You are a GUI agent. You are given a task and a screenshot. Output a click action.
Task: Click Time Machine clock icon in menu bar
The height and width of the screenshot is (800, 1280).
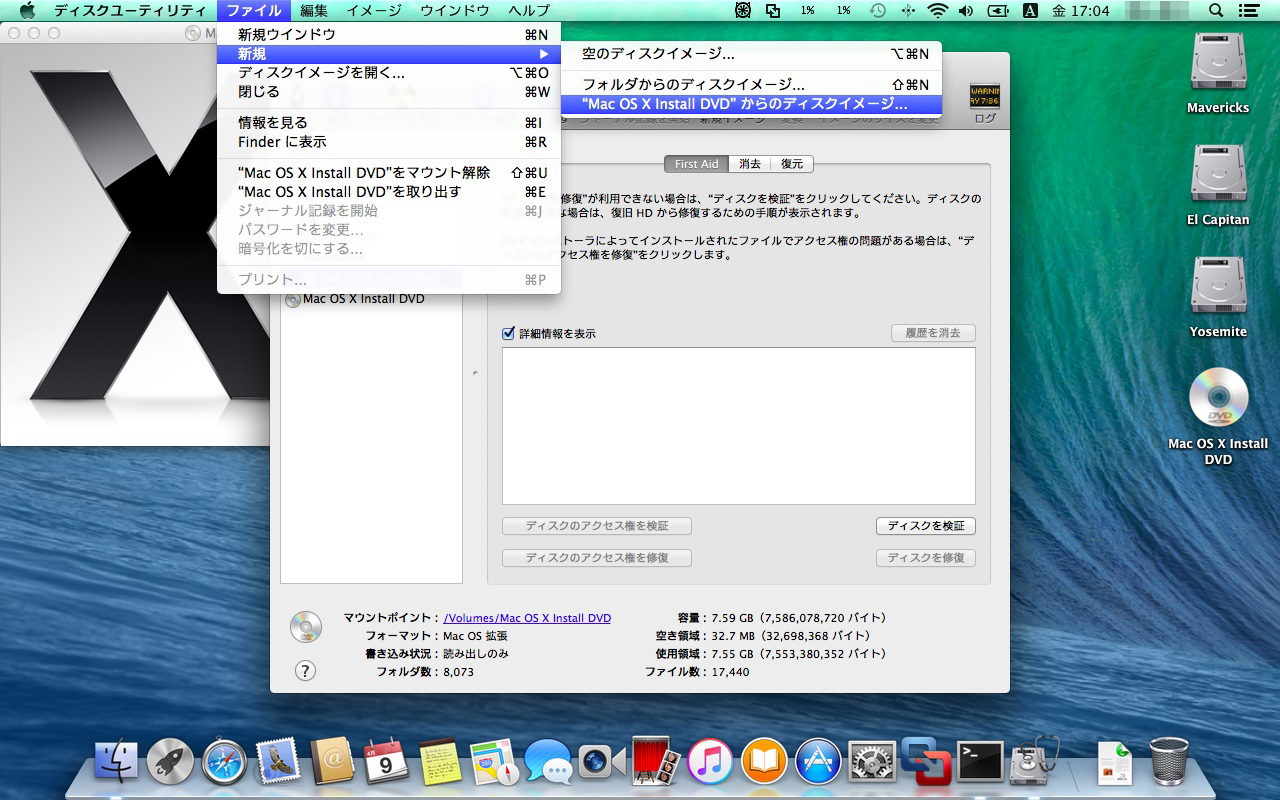point(877,11)
